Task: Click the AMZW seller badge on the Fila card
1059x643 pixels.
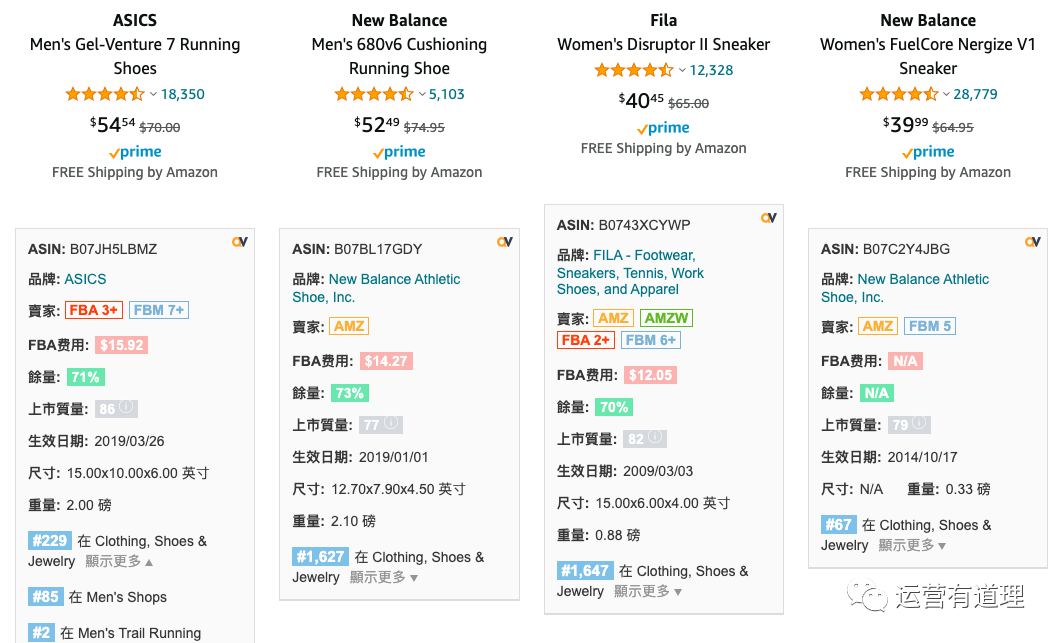Action: pos(665,318)
